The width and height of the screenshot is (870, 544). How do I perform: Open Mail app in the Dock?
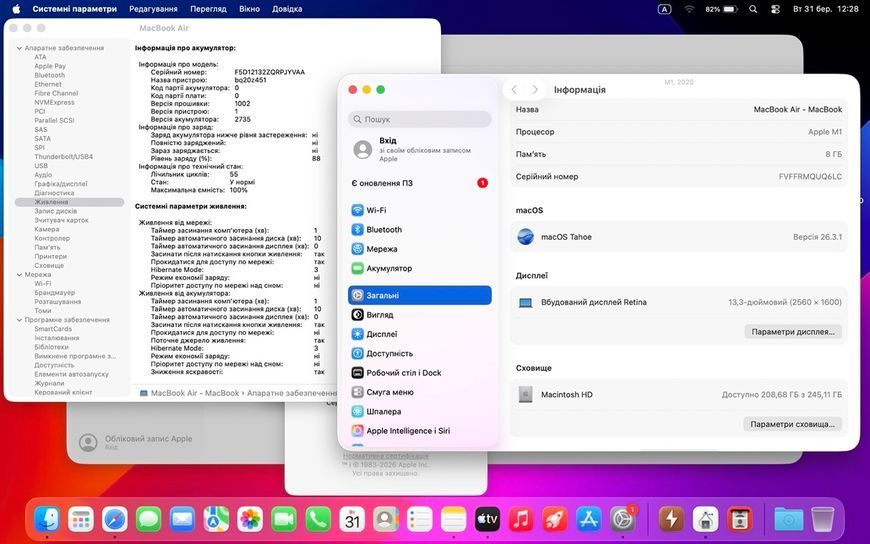click(x=183, y=520)
